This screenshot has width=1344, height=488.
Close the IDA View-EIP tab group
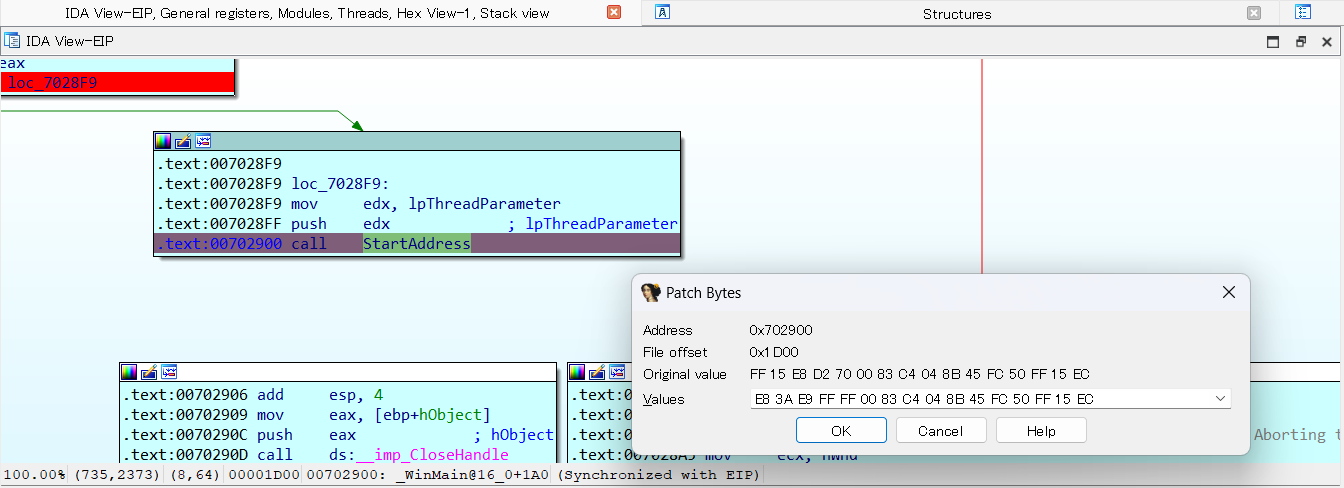coord(614,13)
